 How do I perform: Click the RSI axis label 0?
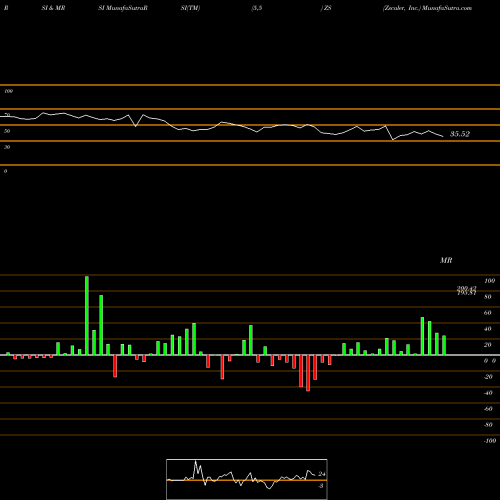point(5,171)
